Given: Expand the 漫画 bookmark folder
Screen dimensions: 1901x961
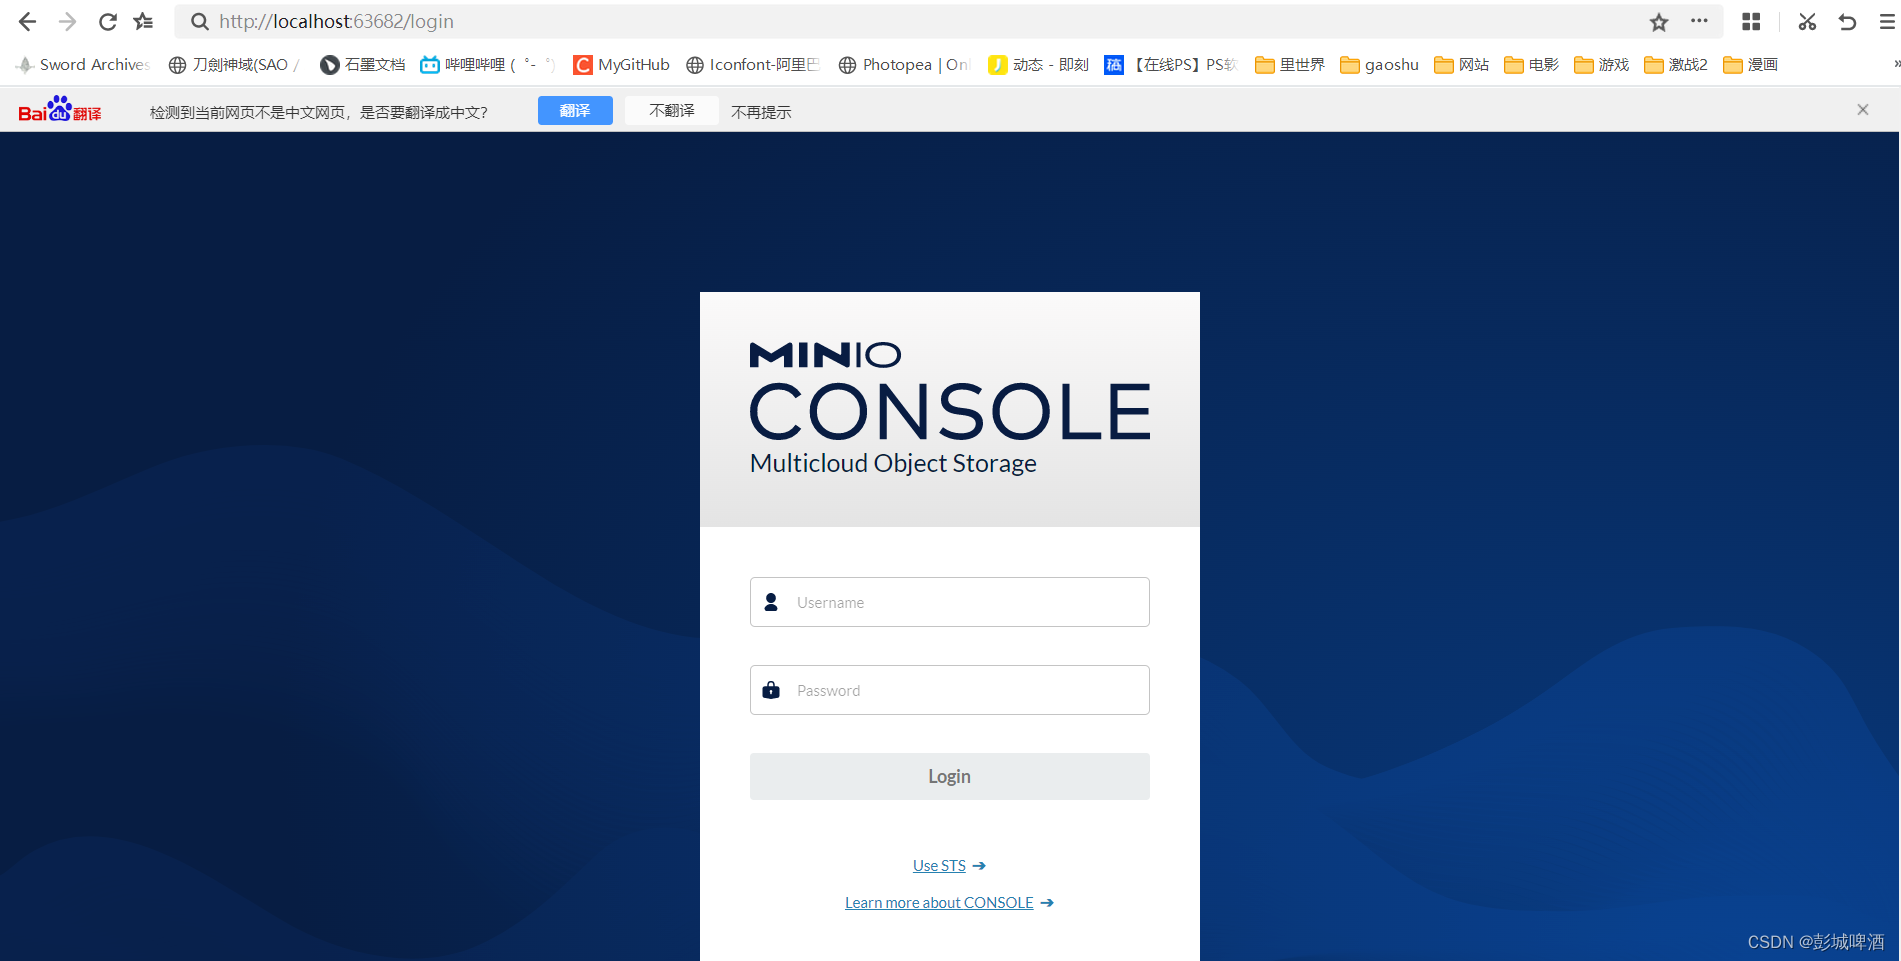Looking at the screenshot, I should 1750,64.
